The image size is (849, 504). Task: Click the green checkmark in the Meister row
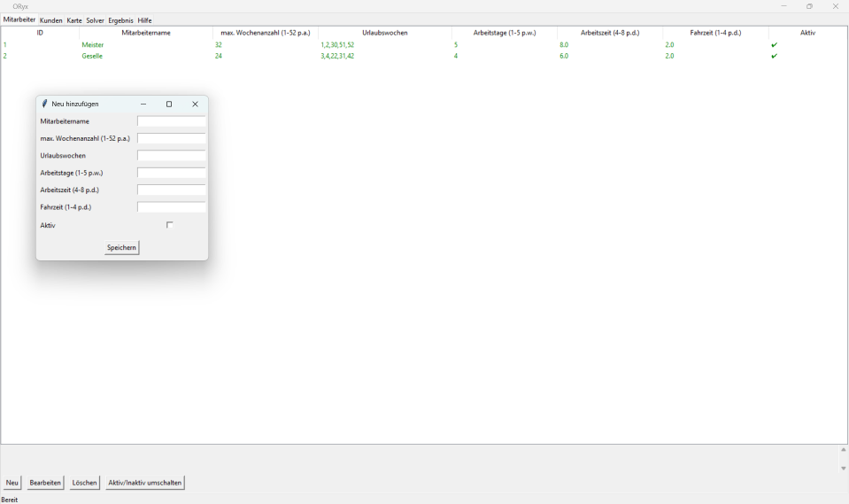[774, 45]
